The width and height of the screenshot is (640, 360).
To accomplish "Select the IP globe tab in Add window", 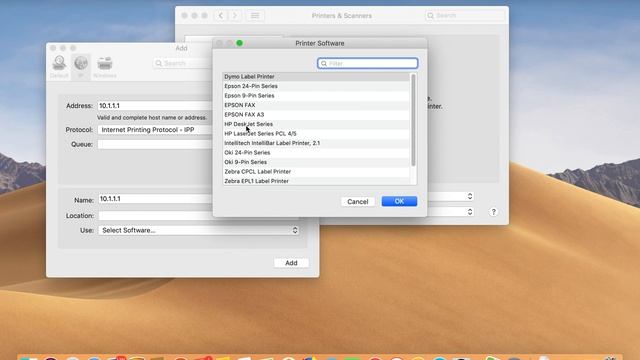I will tap(81, 67).
